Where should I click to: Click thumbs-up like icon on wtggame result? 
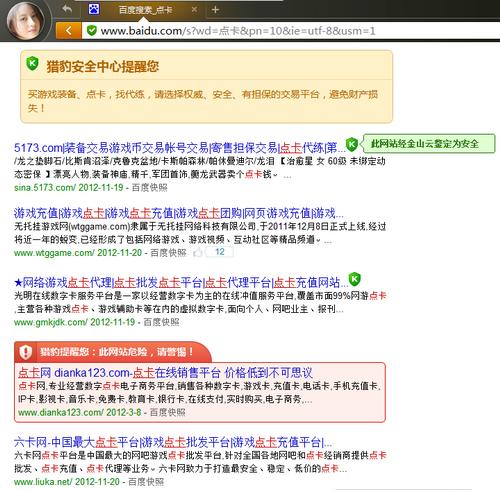198,253
